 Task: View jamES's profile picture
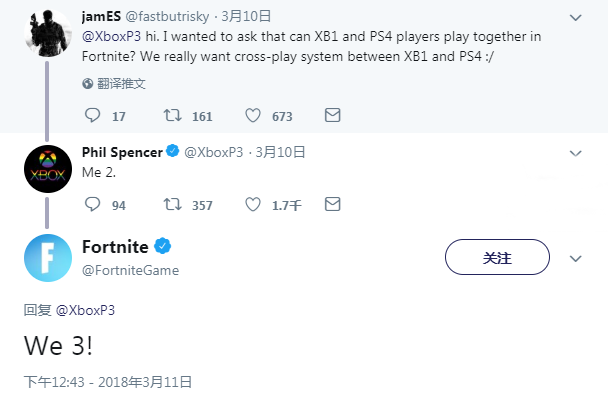pos(48,33)
